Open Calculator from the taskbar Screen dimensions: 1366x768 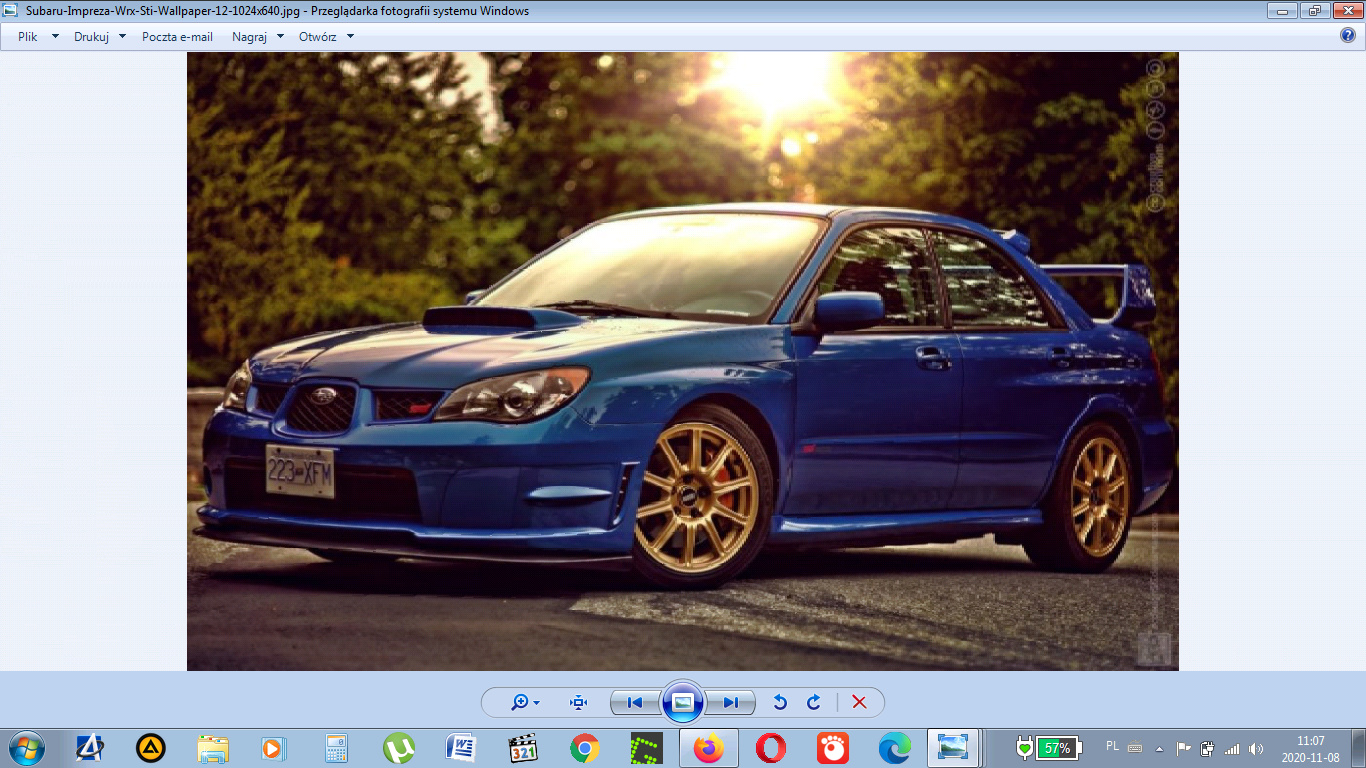tap(336, 748)
